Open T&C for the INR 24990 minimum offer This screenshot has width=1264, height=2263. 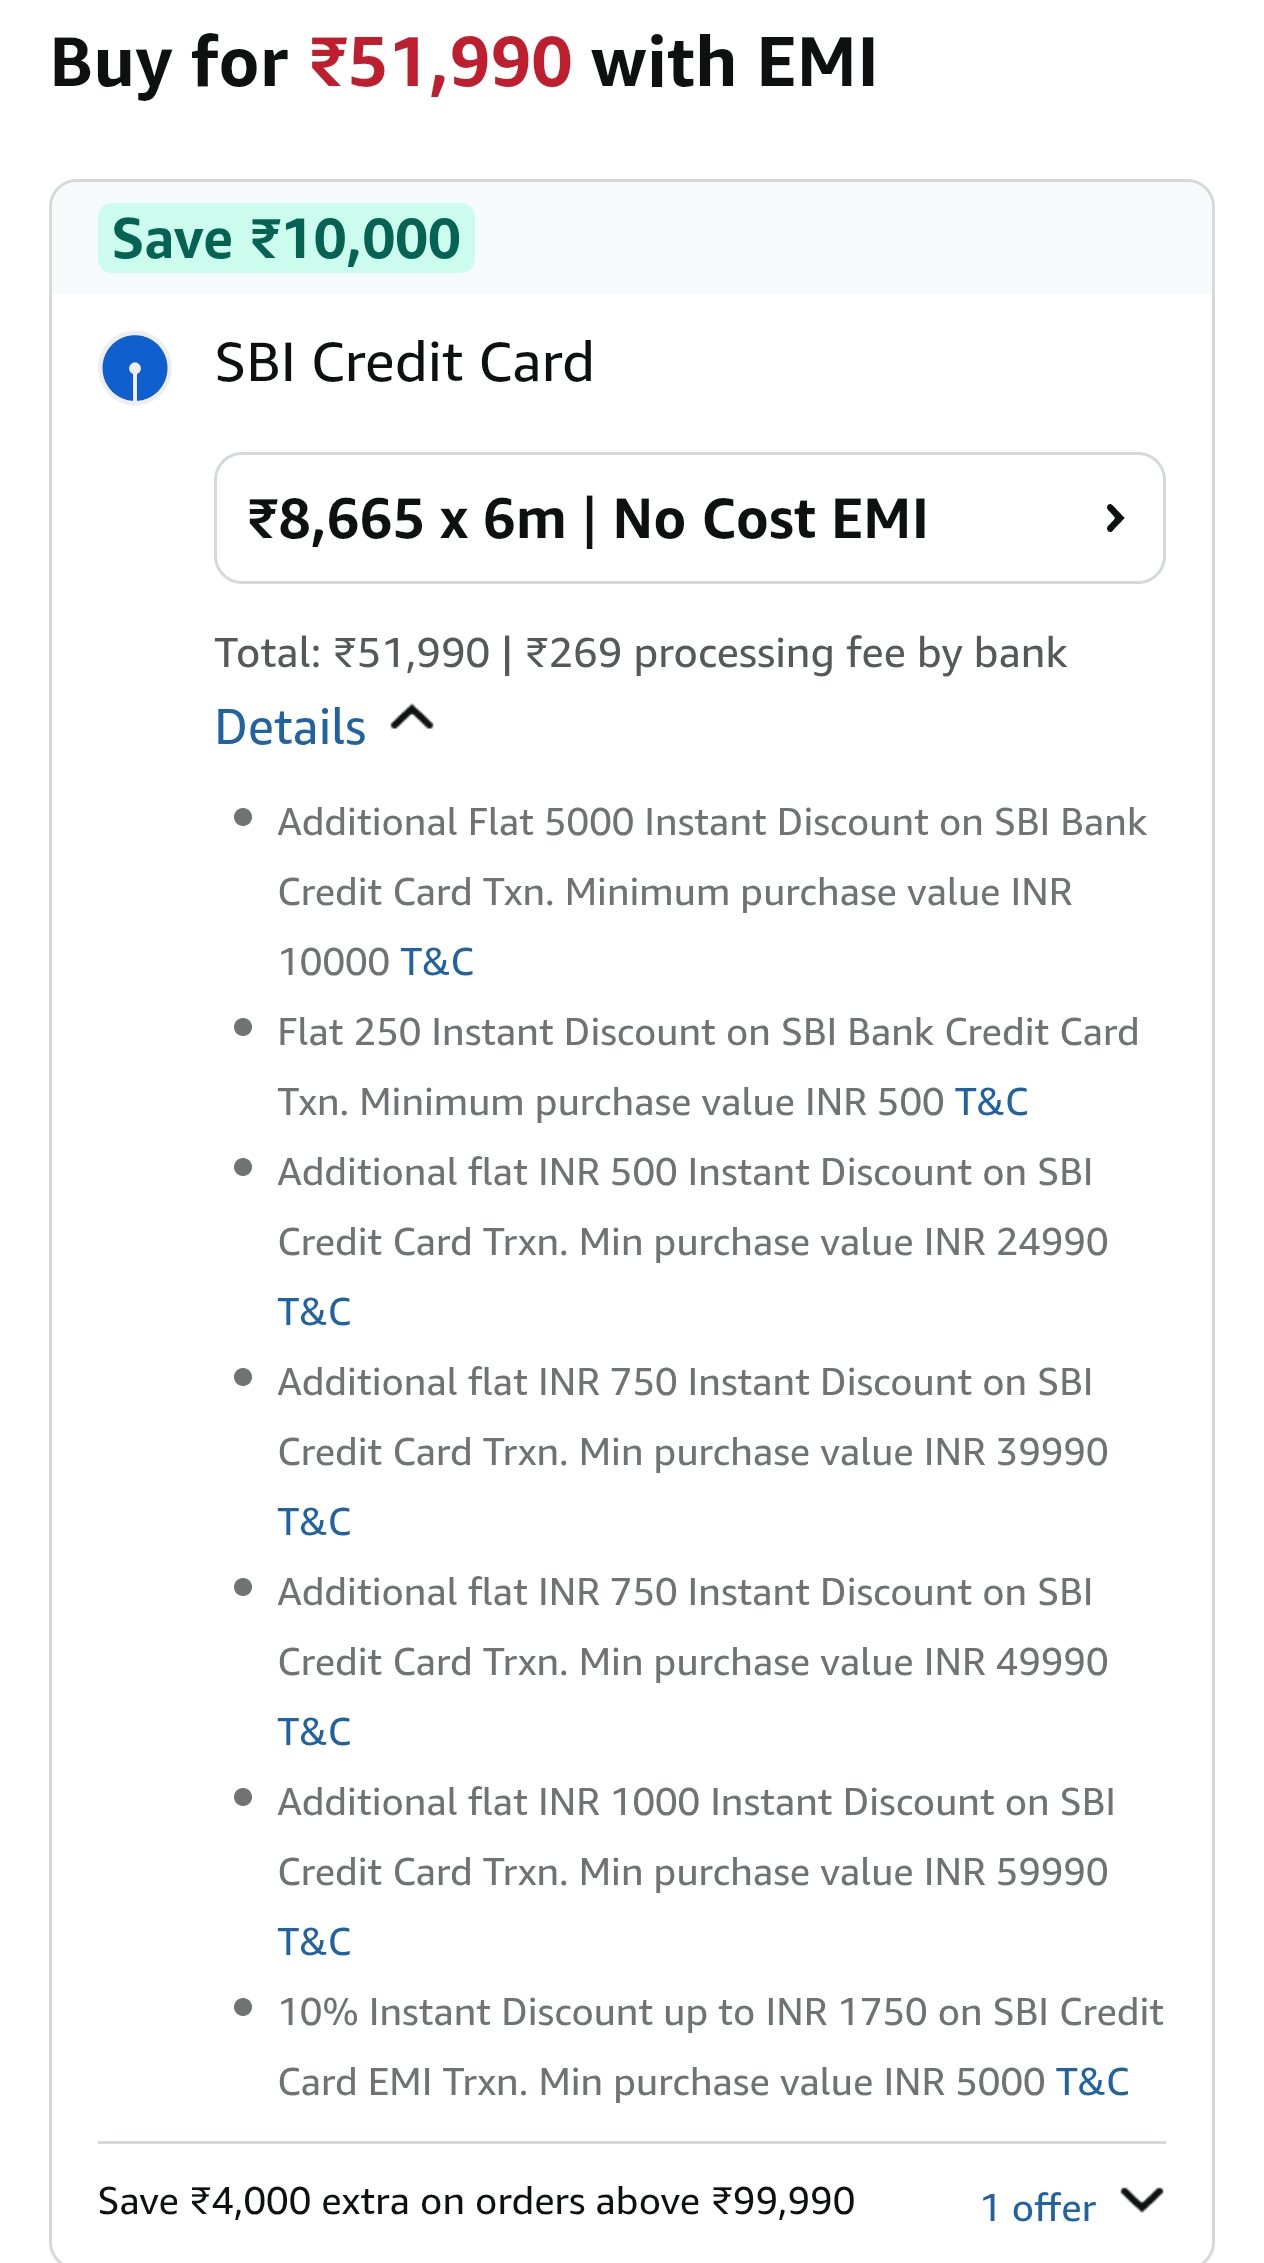(314, 1312)
